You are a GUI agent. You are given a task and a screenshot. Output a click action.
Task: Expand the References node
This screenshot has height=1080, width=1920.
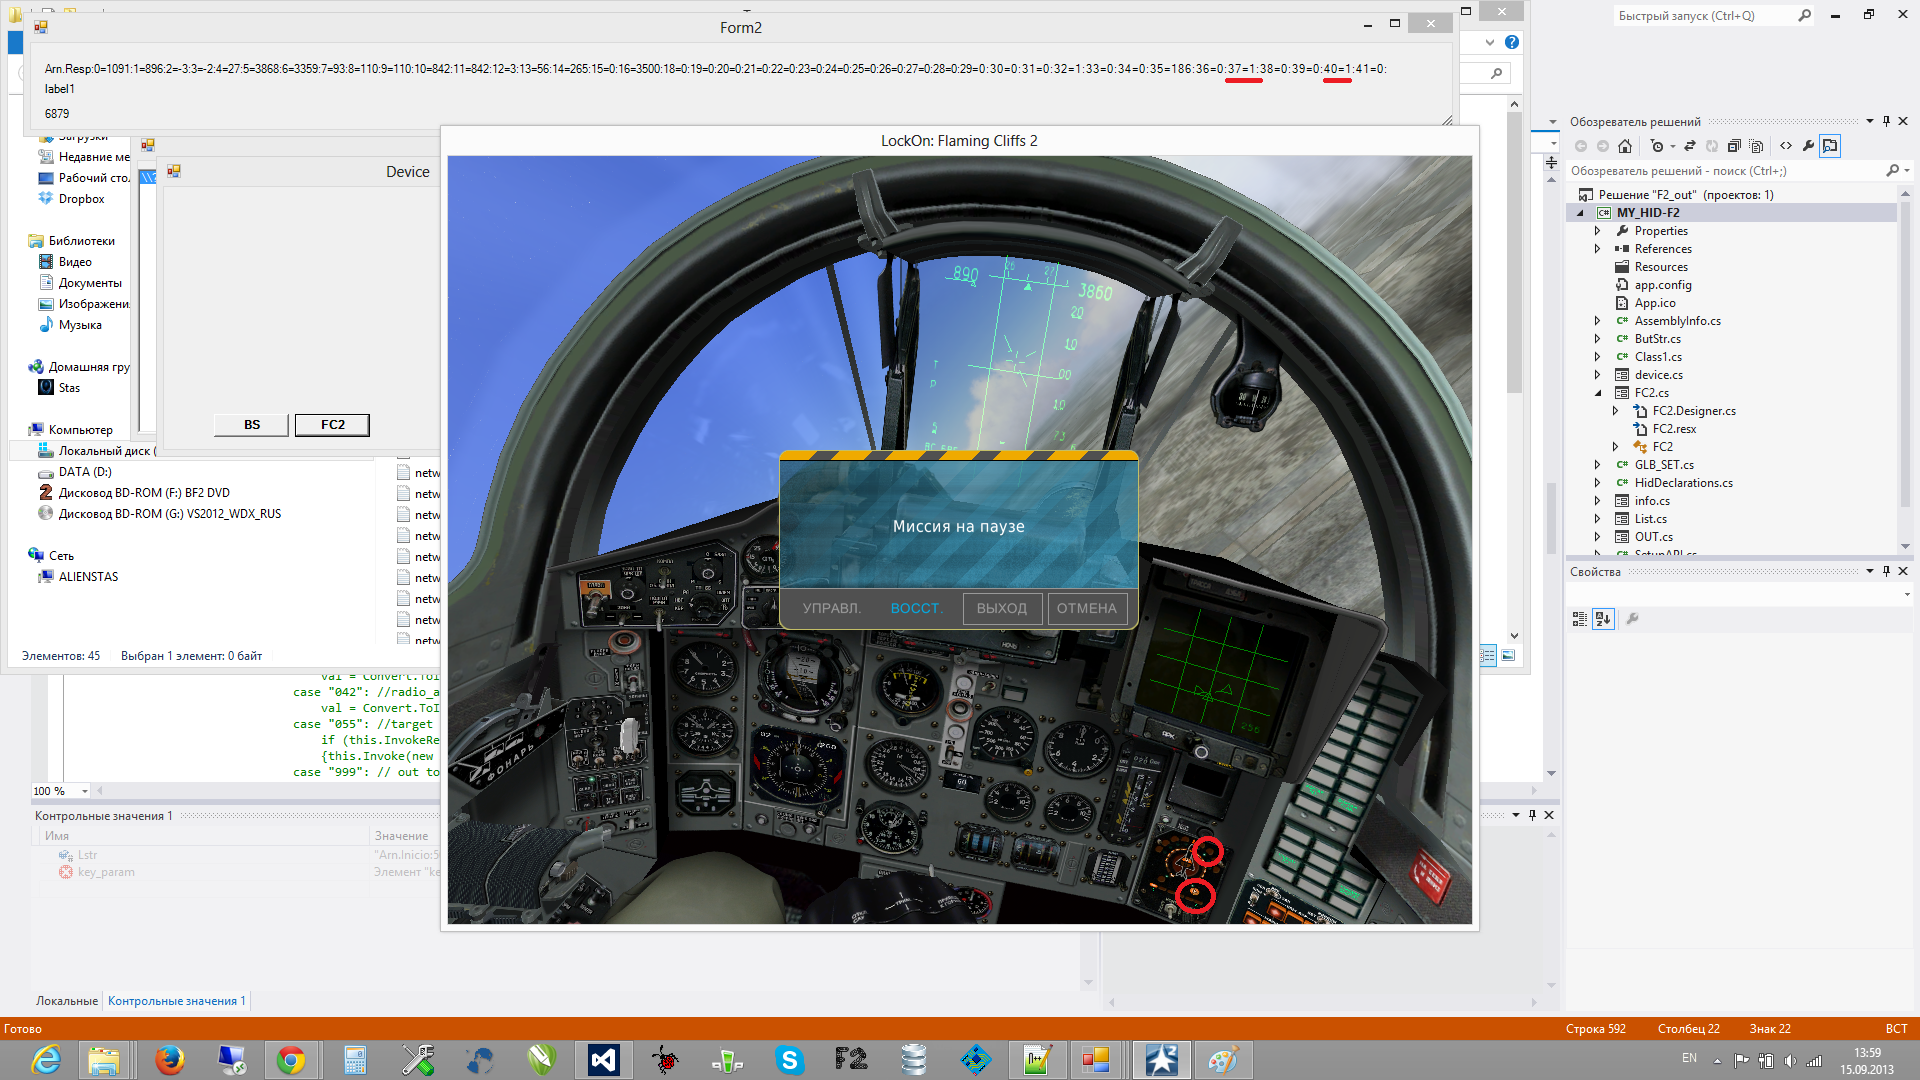point(1597,249)
